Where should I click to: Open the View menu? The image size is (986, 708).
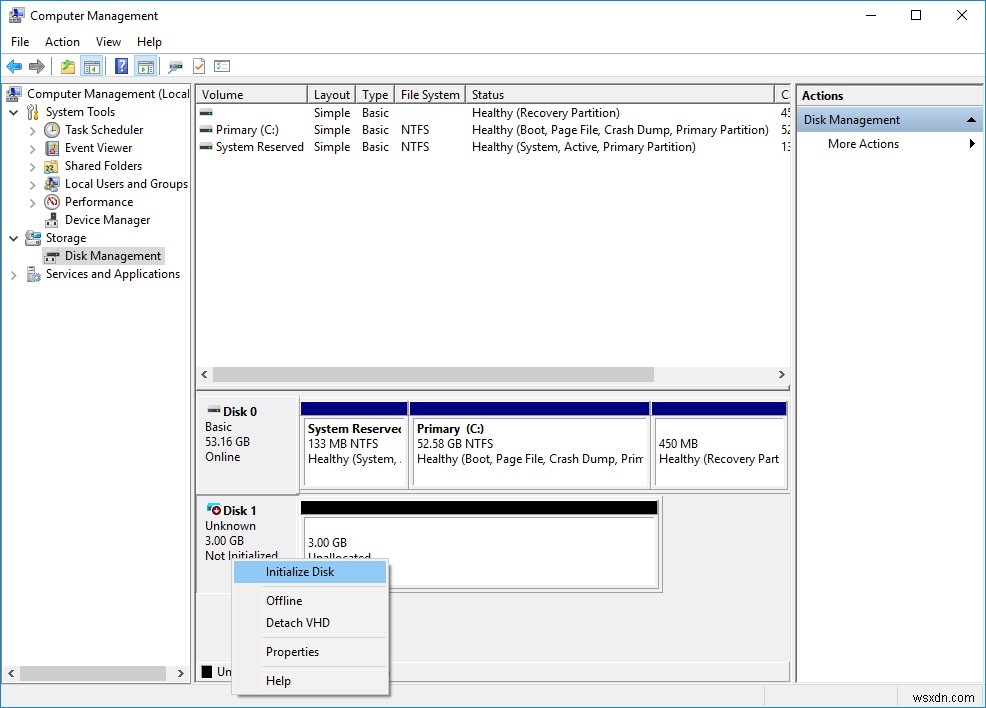click(x=108, y=41)
